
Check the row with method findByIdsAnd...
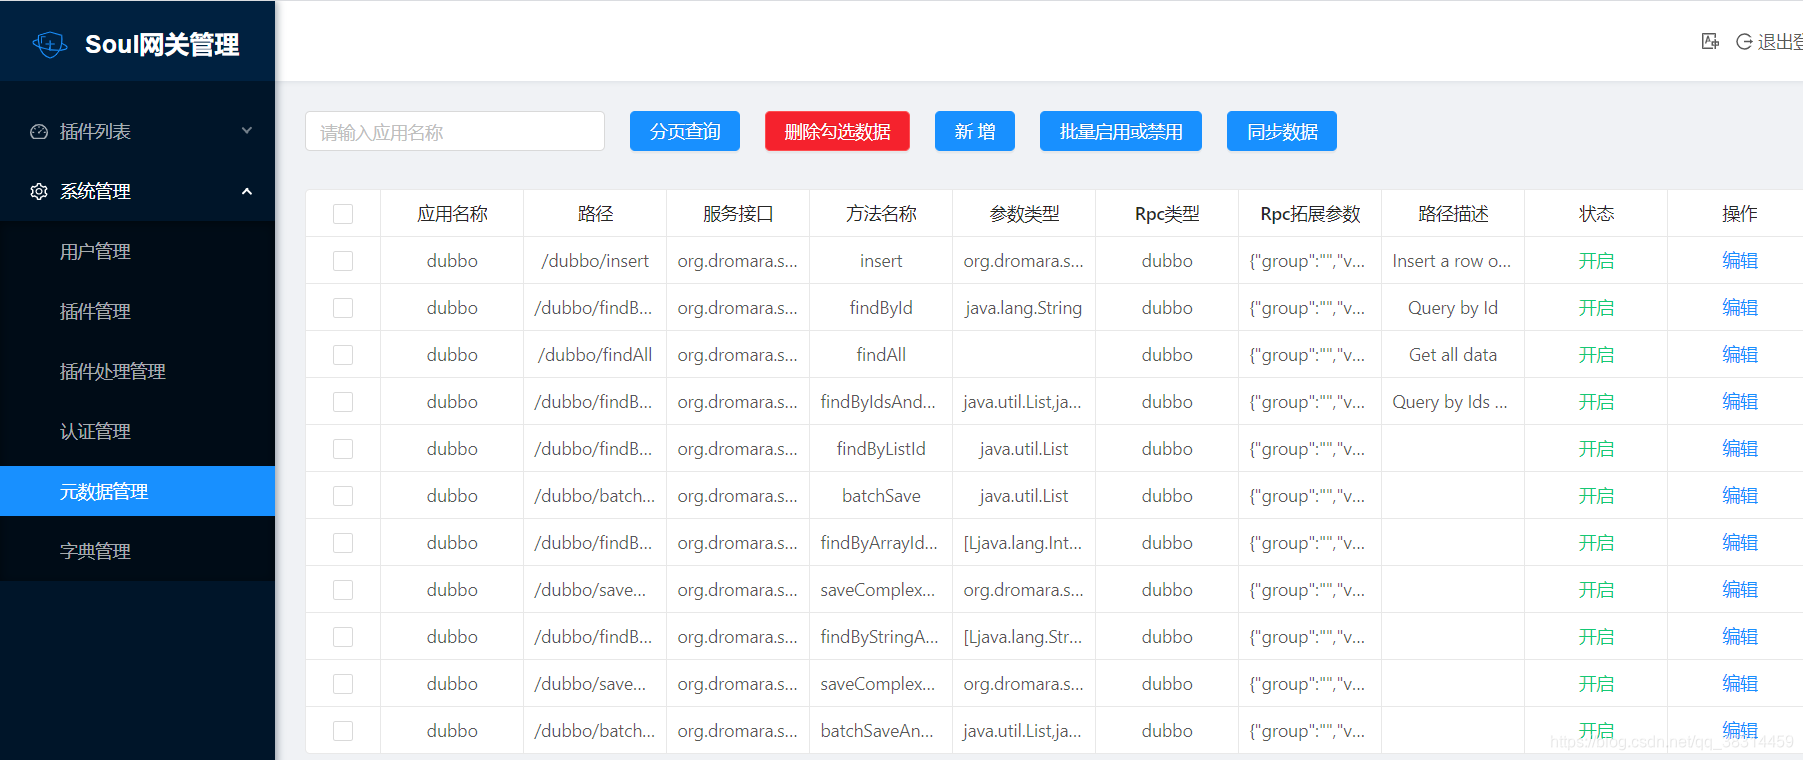pos(343,402)
